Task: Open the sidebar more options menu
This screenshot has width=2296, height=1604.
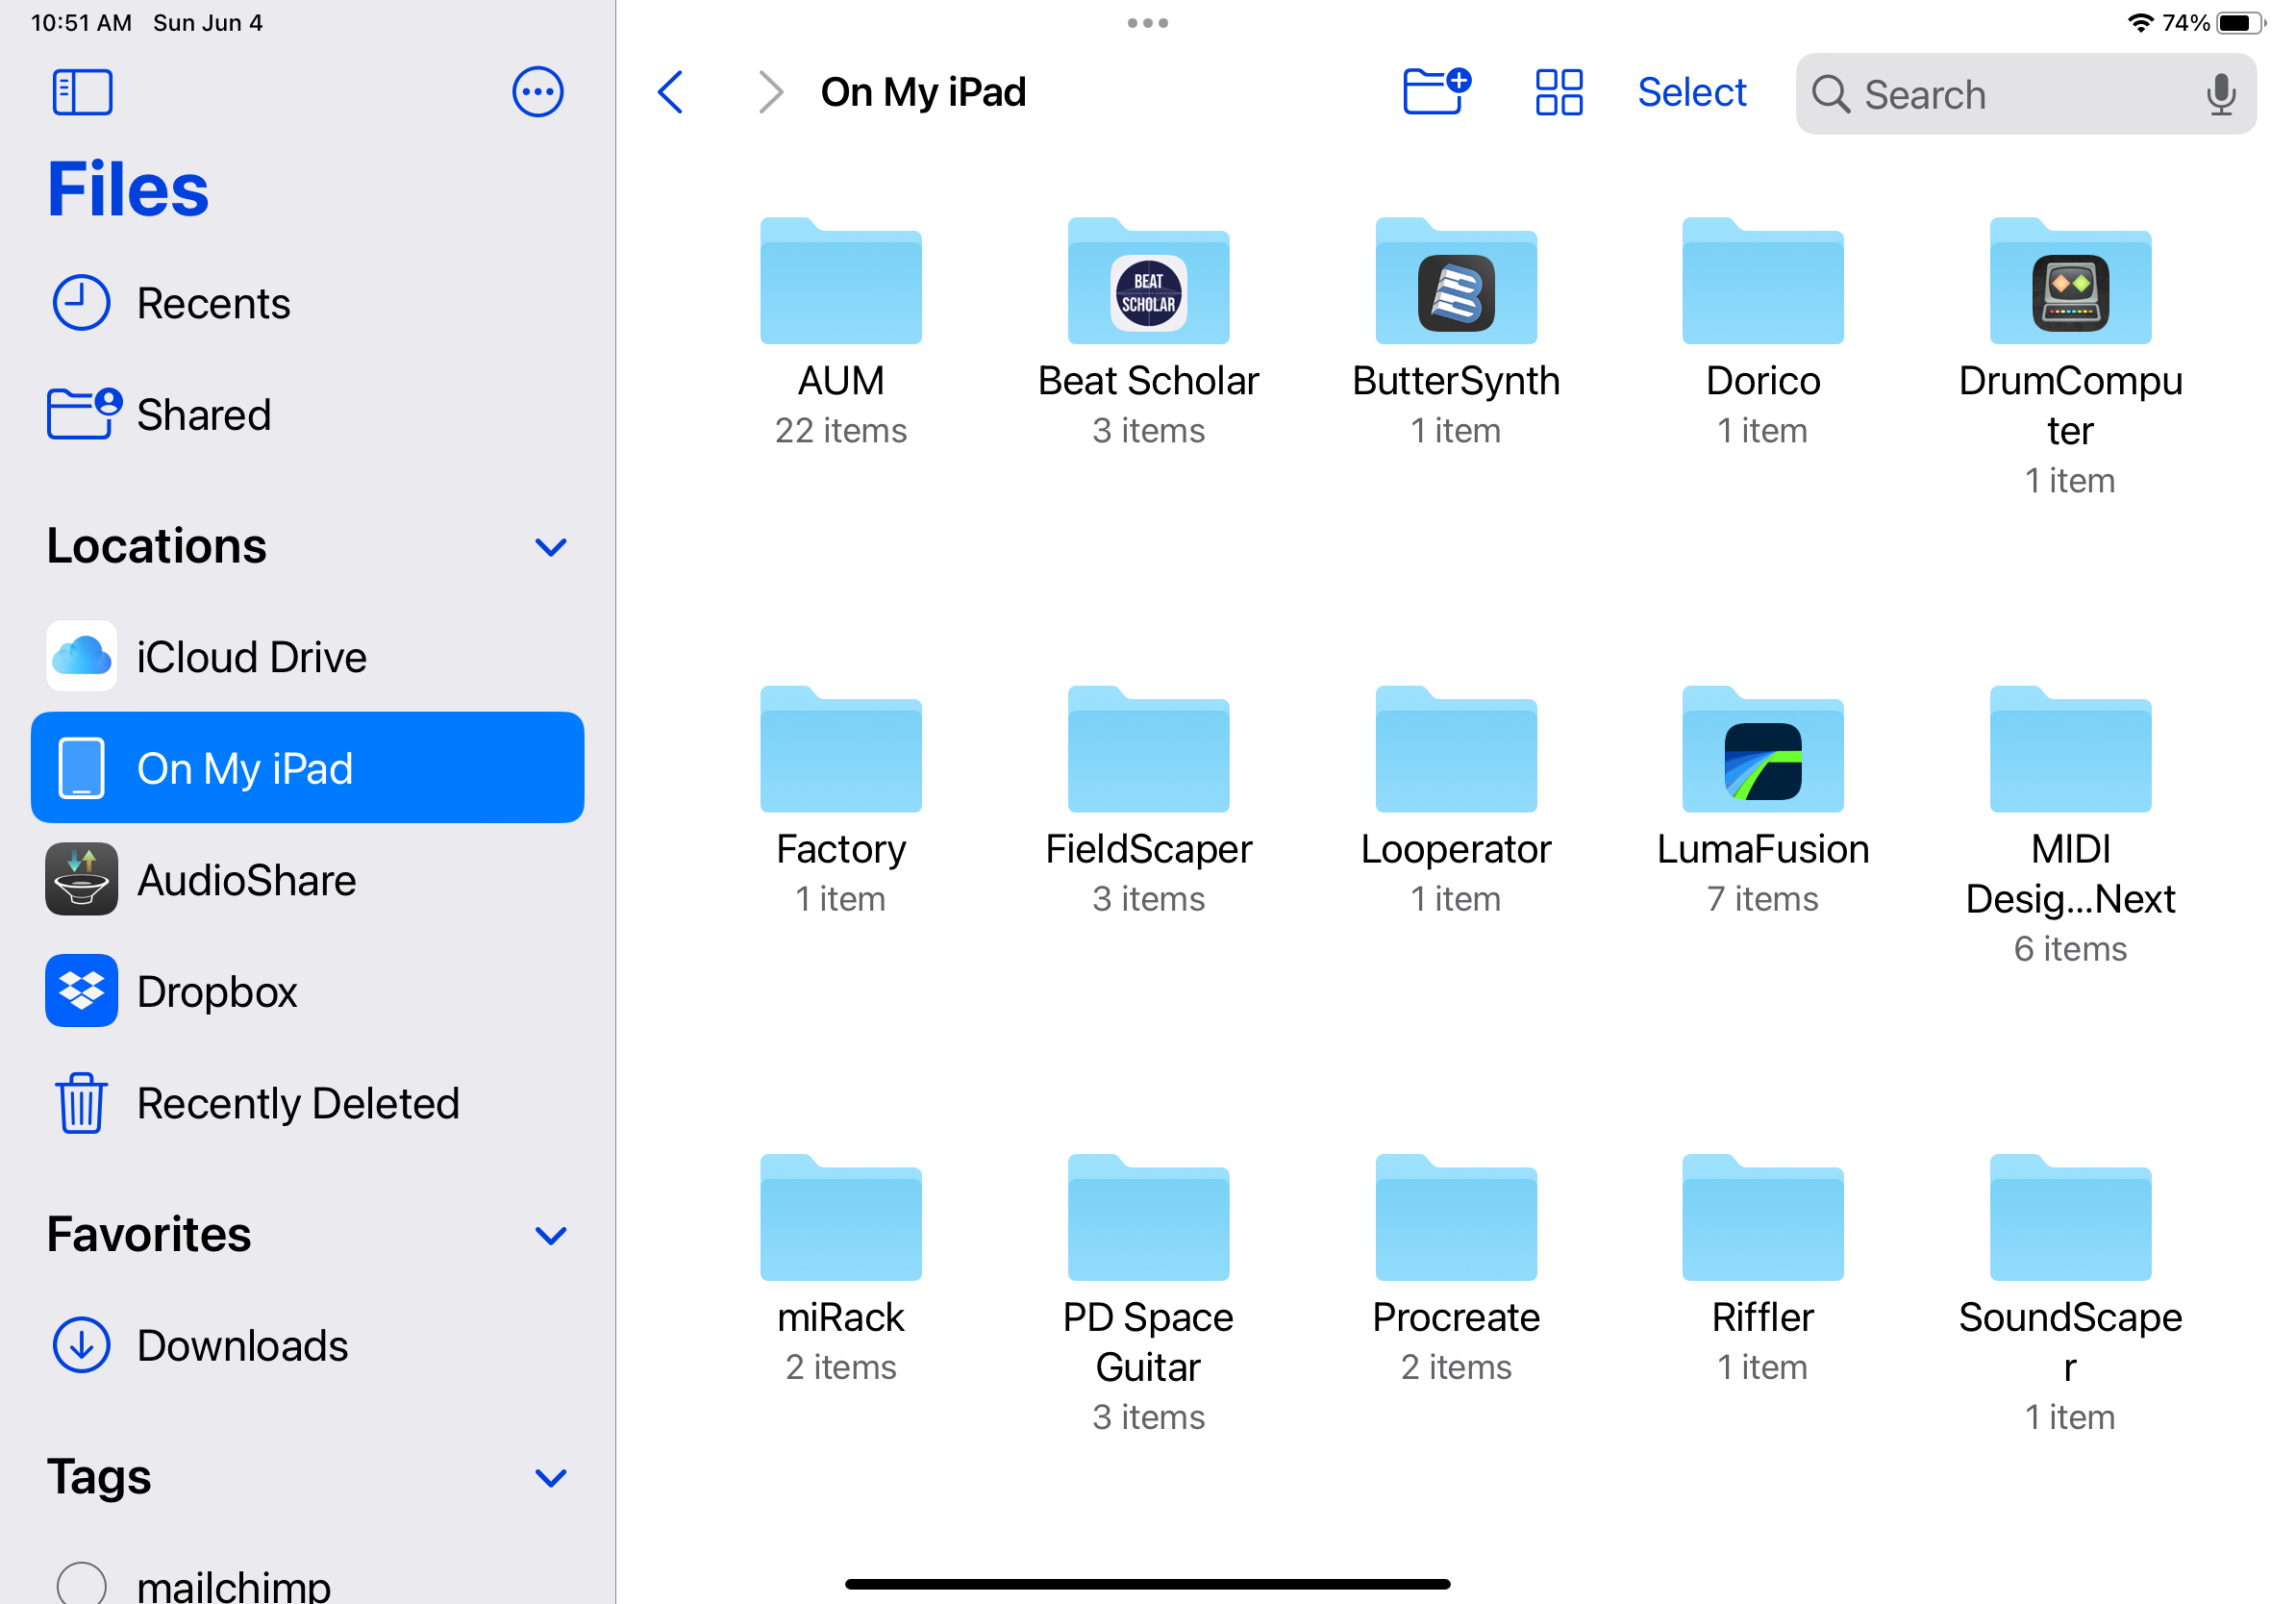Action: (x=538, y=92)
